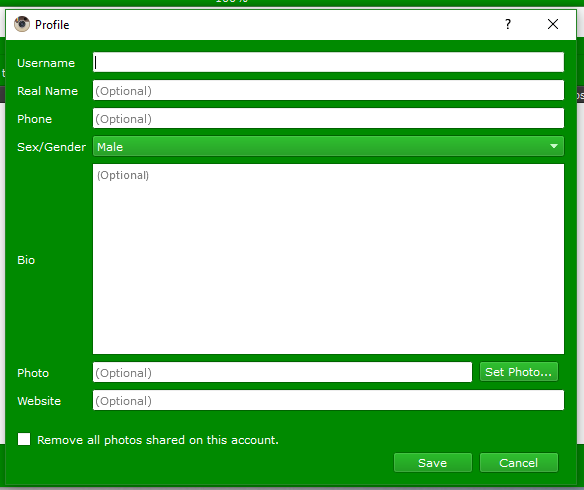Click the Sex/Gender field label
Viewport: 584px width, 490px height.
(51, 147)
